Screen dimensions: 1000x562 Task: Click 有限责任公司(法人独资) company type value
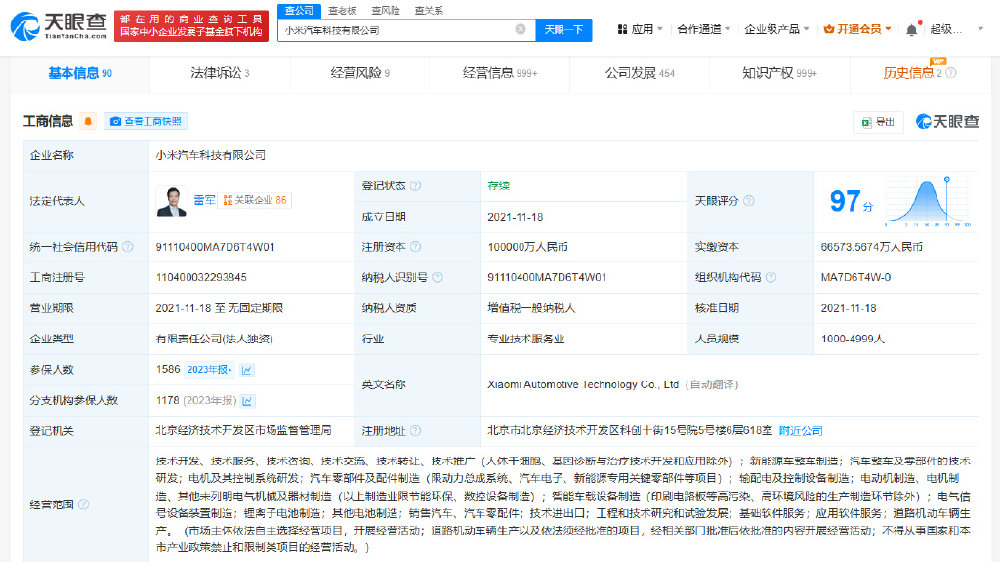[x=214, y=339]
